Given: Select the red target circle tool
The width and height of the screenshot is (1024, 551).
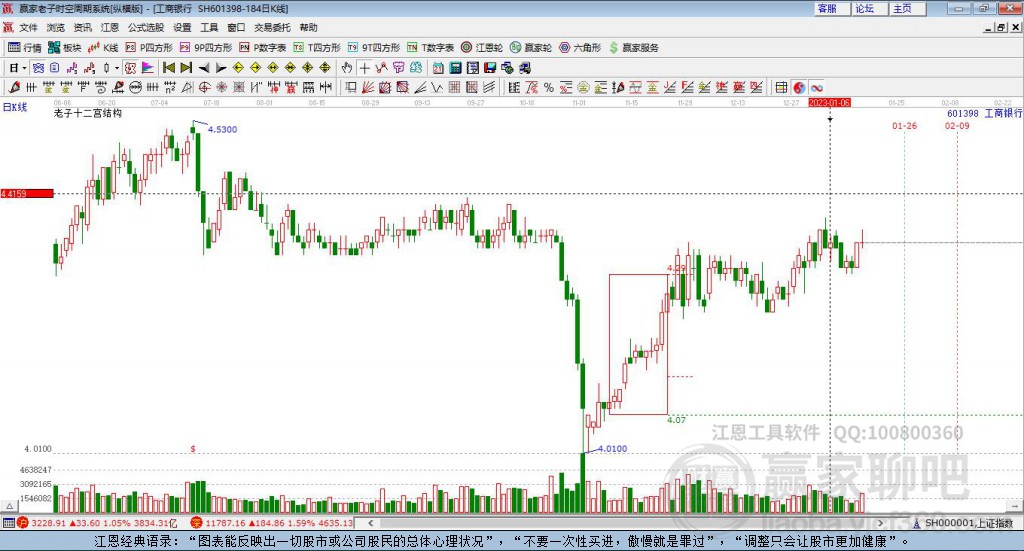Looking at the screenshot, I should (204, 87).
